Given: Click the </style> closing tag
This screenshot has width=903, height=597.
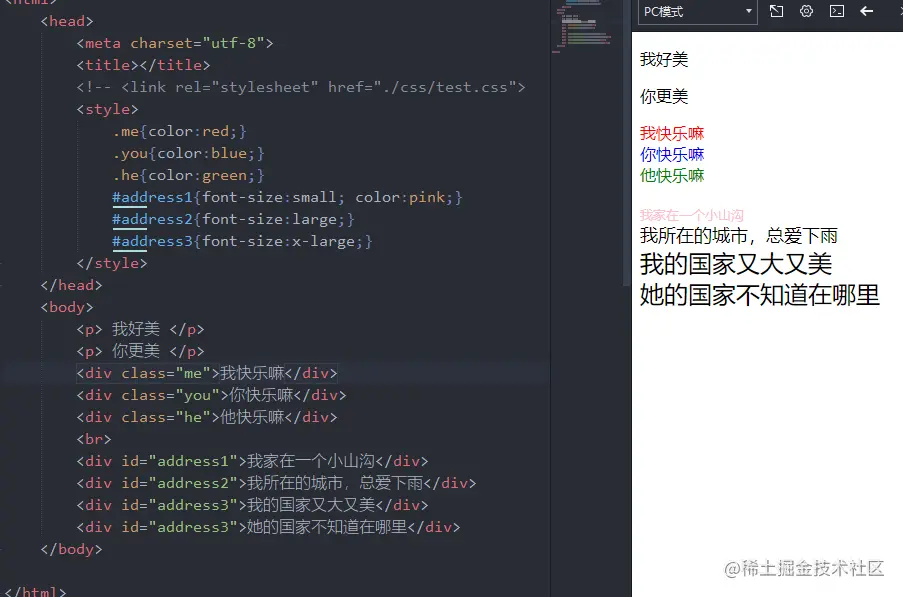Looking at the screenshot, I should click(x=112, y=263).
